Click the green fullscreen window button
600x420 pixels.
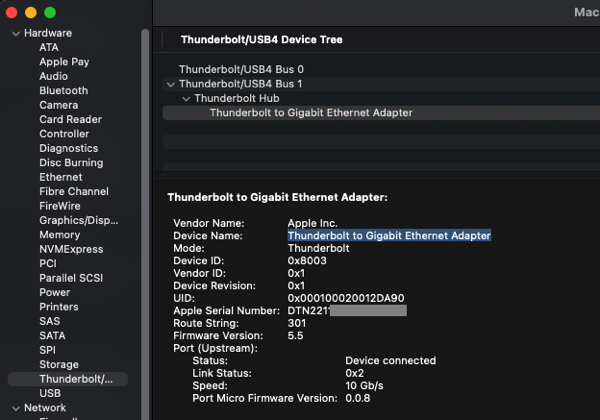click(50, 13)
